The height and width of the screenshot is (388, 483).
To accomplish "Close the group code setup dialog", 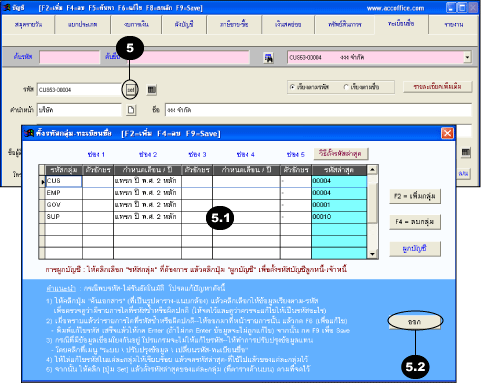I will pos(447,133).
